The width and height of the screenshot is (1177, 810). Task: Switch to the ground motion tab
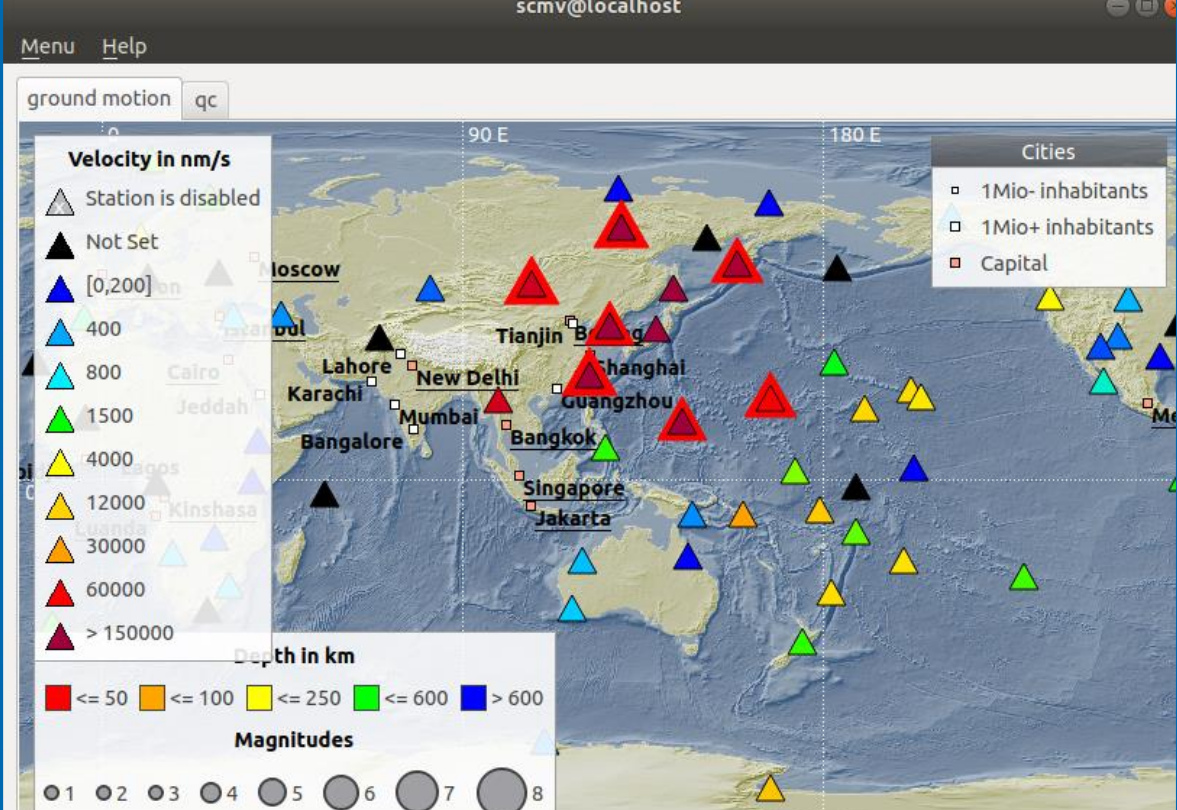[99, 98]
